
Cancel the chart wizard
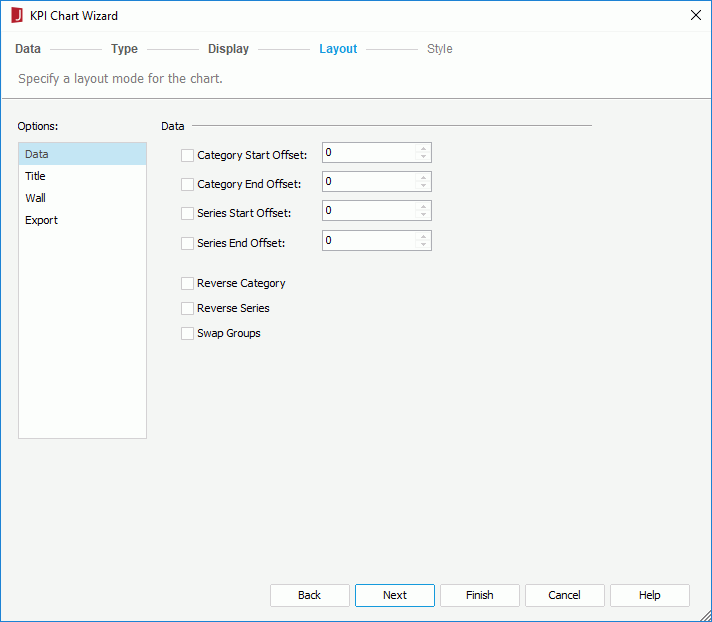tap(564, 595)
